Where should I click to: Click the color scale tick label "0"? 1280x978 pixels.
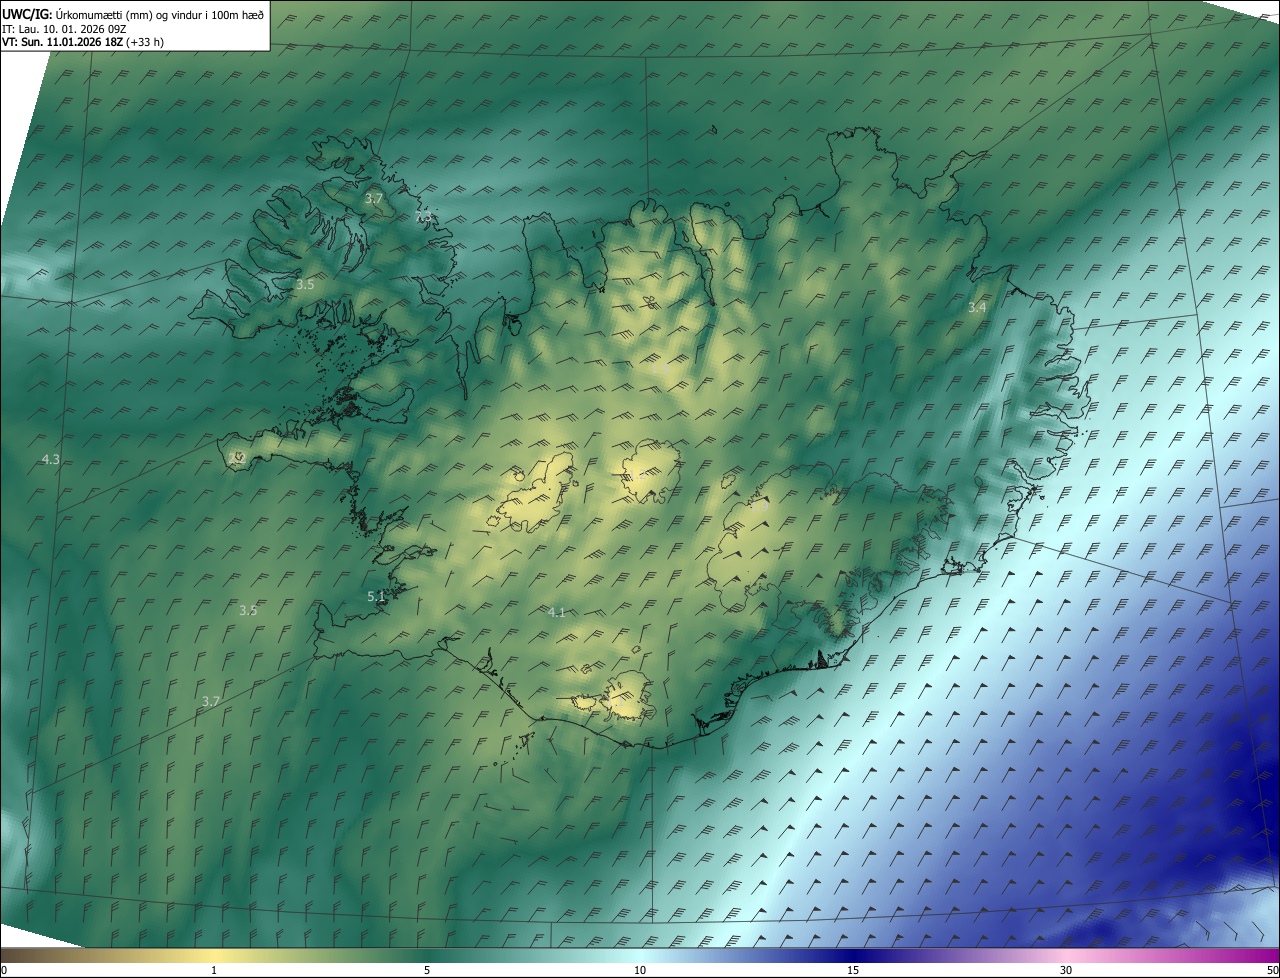coord(4,970)
